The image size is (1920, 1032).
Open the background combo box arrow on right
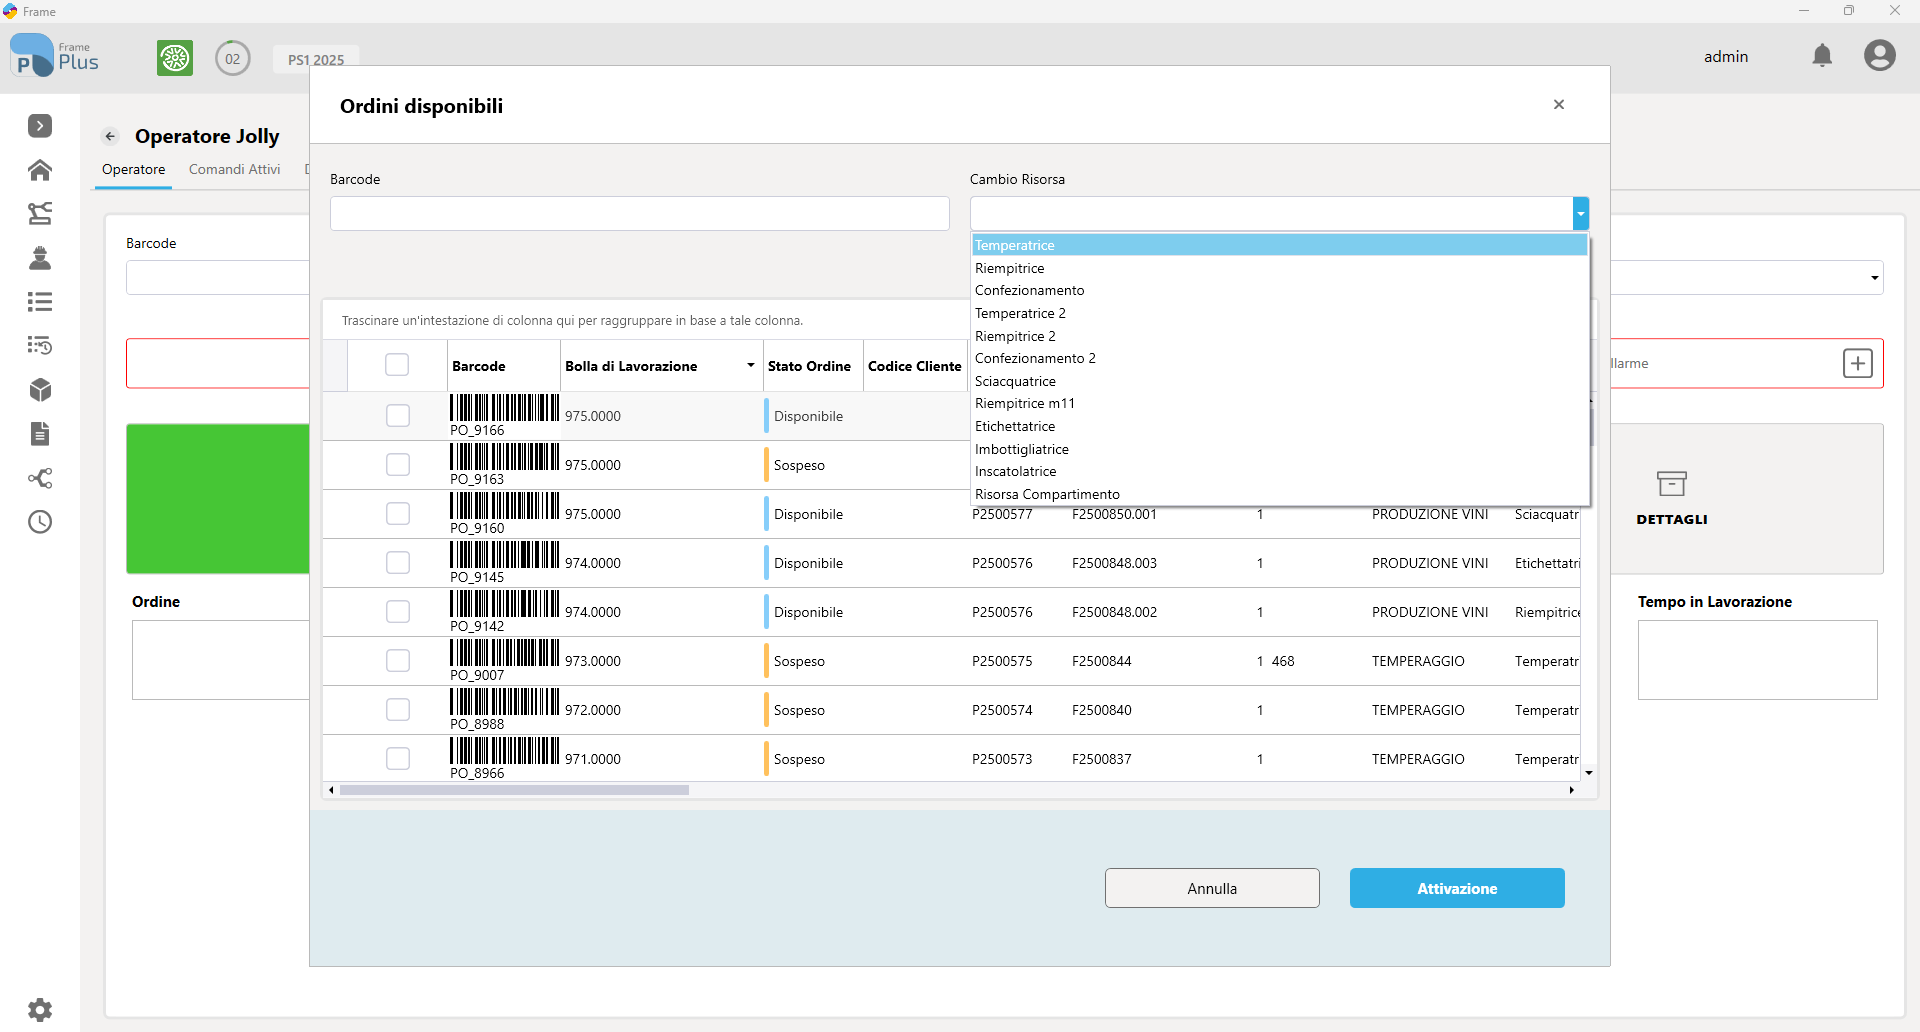click(x=1874, y=278)
